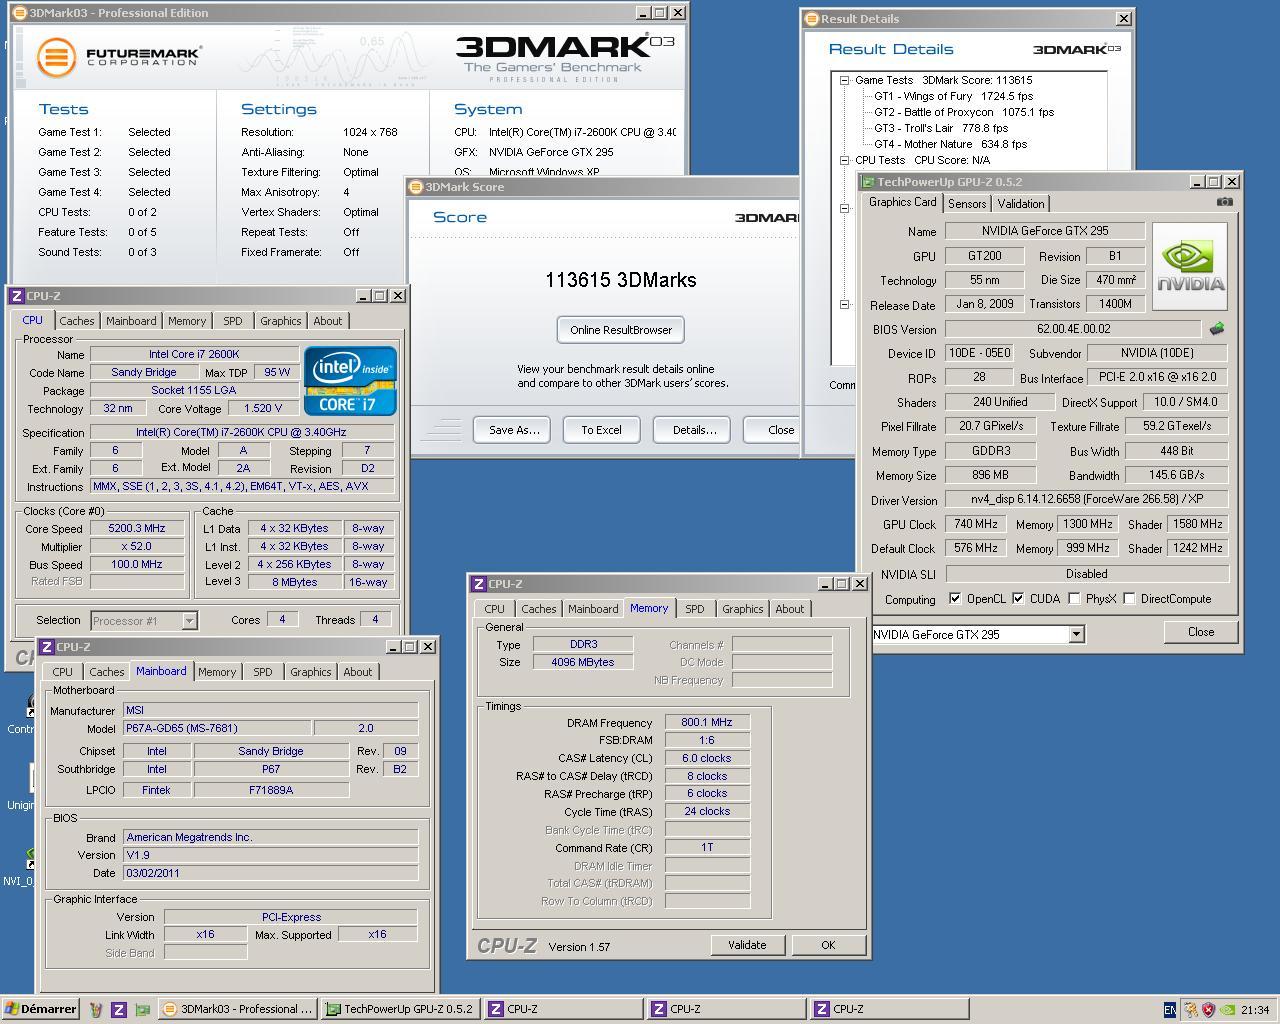Click the CPU-Z quick launch icon beside Démarrer
The image size is (1280, 1024).
(x=118, y=1009)
